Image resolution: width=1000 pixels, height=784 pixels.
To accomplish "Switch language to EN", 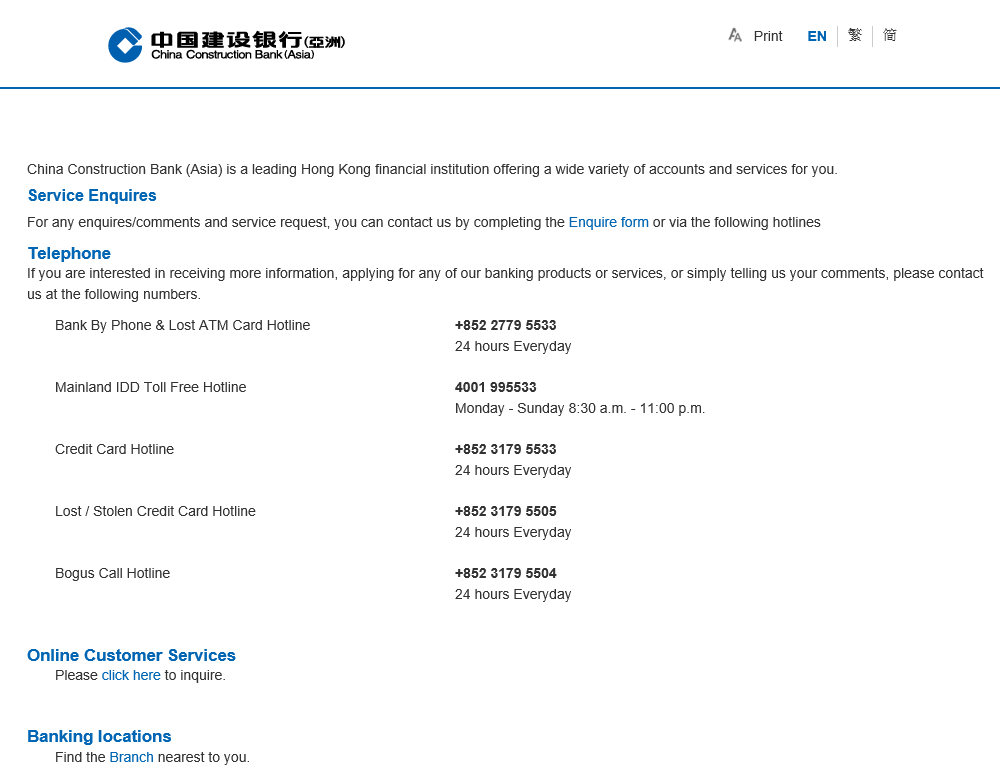I will [x=817, y=36].
